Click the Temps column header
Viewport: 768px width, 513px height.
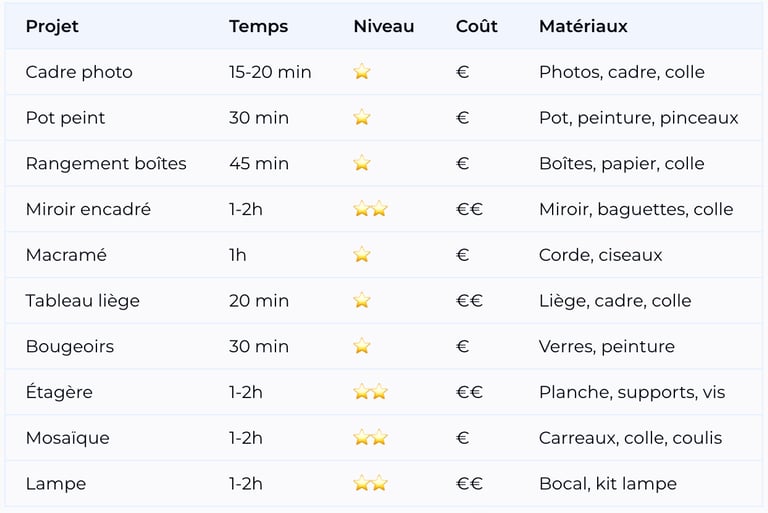[258, 26]
